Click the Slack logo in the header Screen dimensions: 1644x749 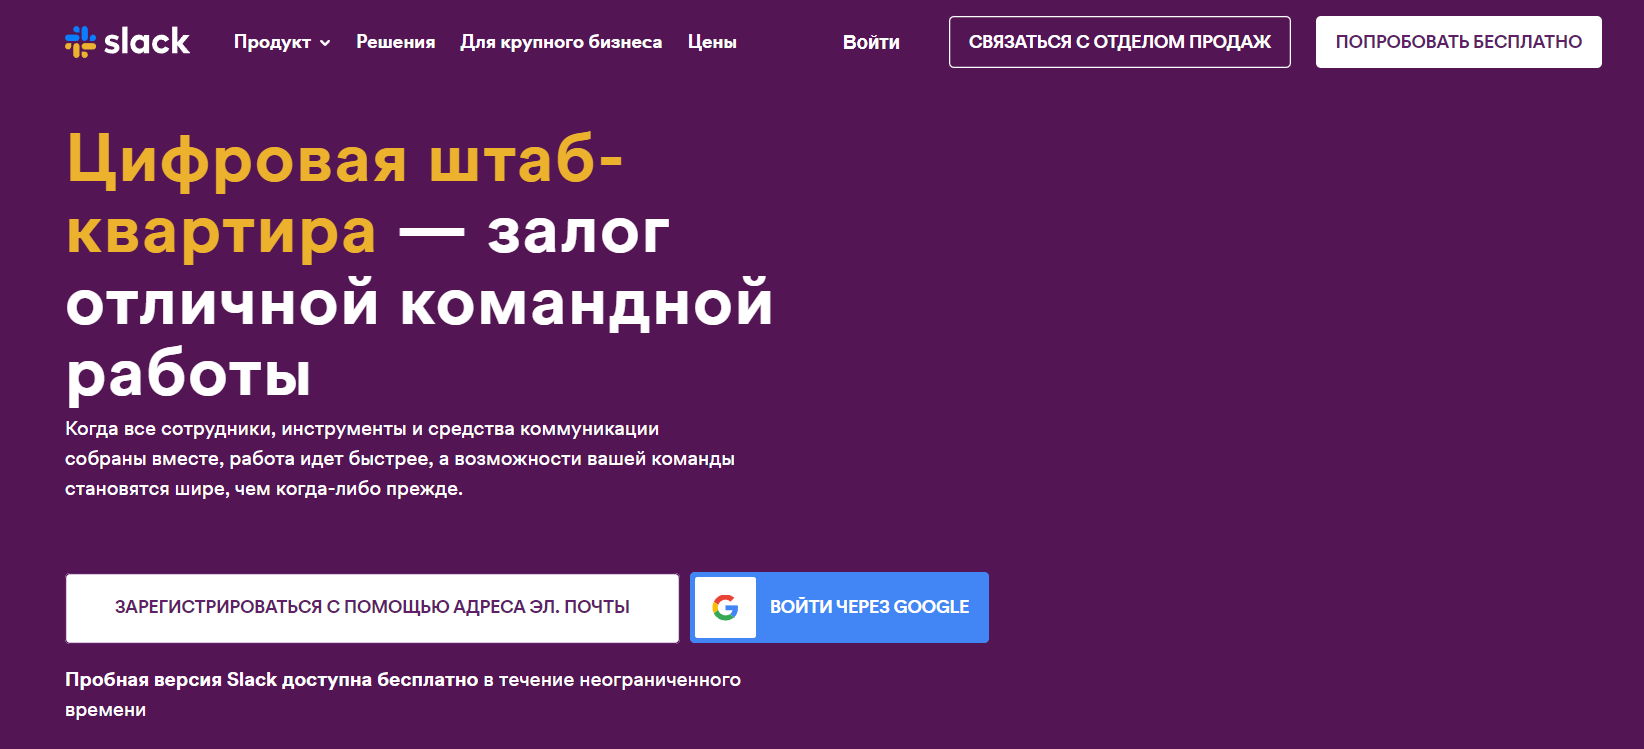[127, 42]
